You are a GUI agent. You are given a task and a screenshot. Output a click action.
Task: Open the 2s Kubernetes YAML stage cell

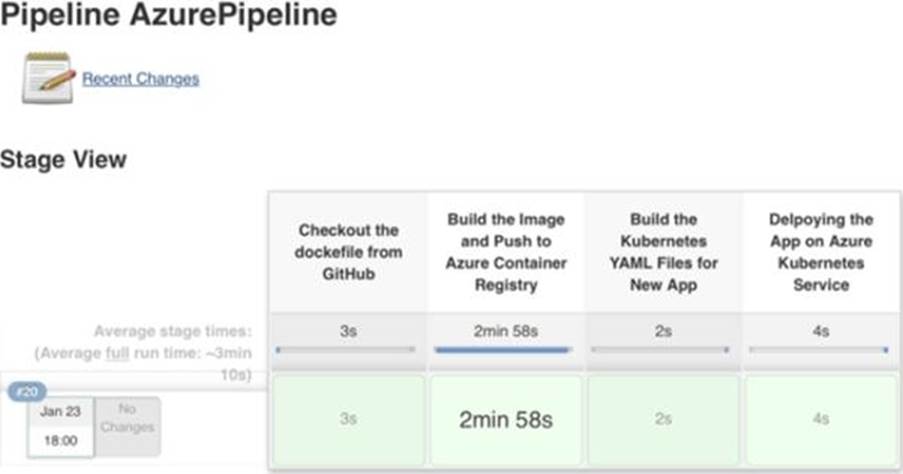pos(663,419)
